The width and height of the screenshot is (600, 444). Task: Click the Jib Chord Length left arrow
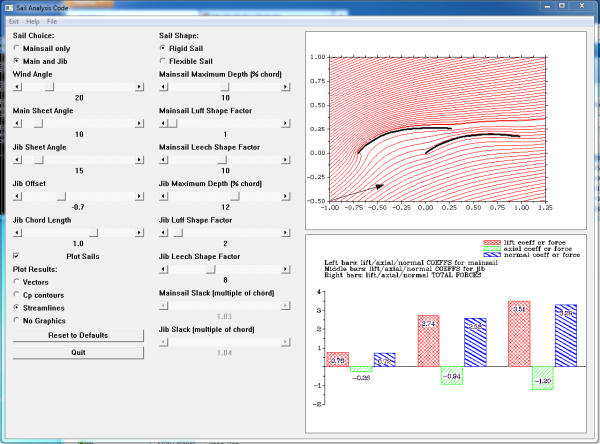(x=16, y=232)
